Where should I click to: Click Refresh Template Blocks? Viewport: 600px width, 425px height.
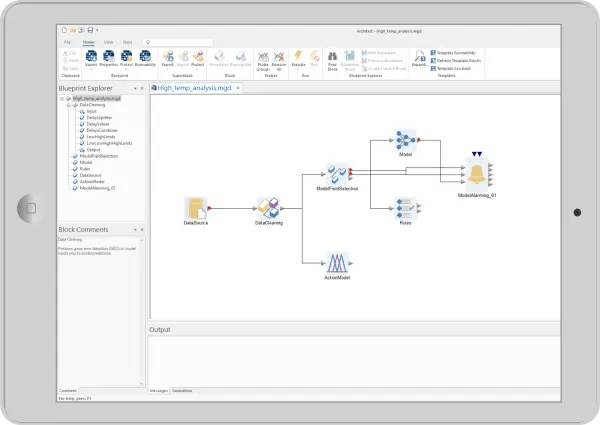click(455, 59)
